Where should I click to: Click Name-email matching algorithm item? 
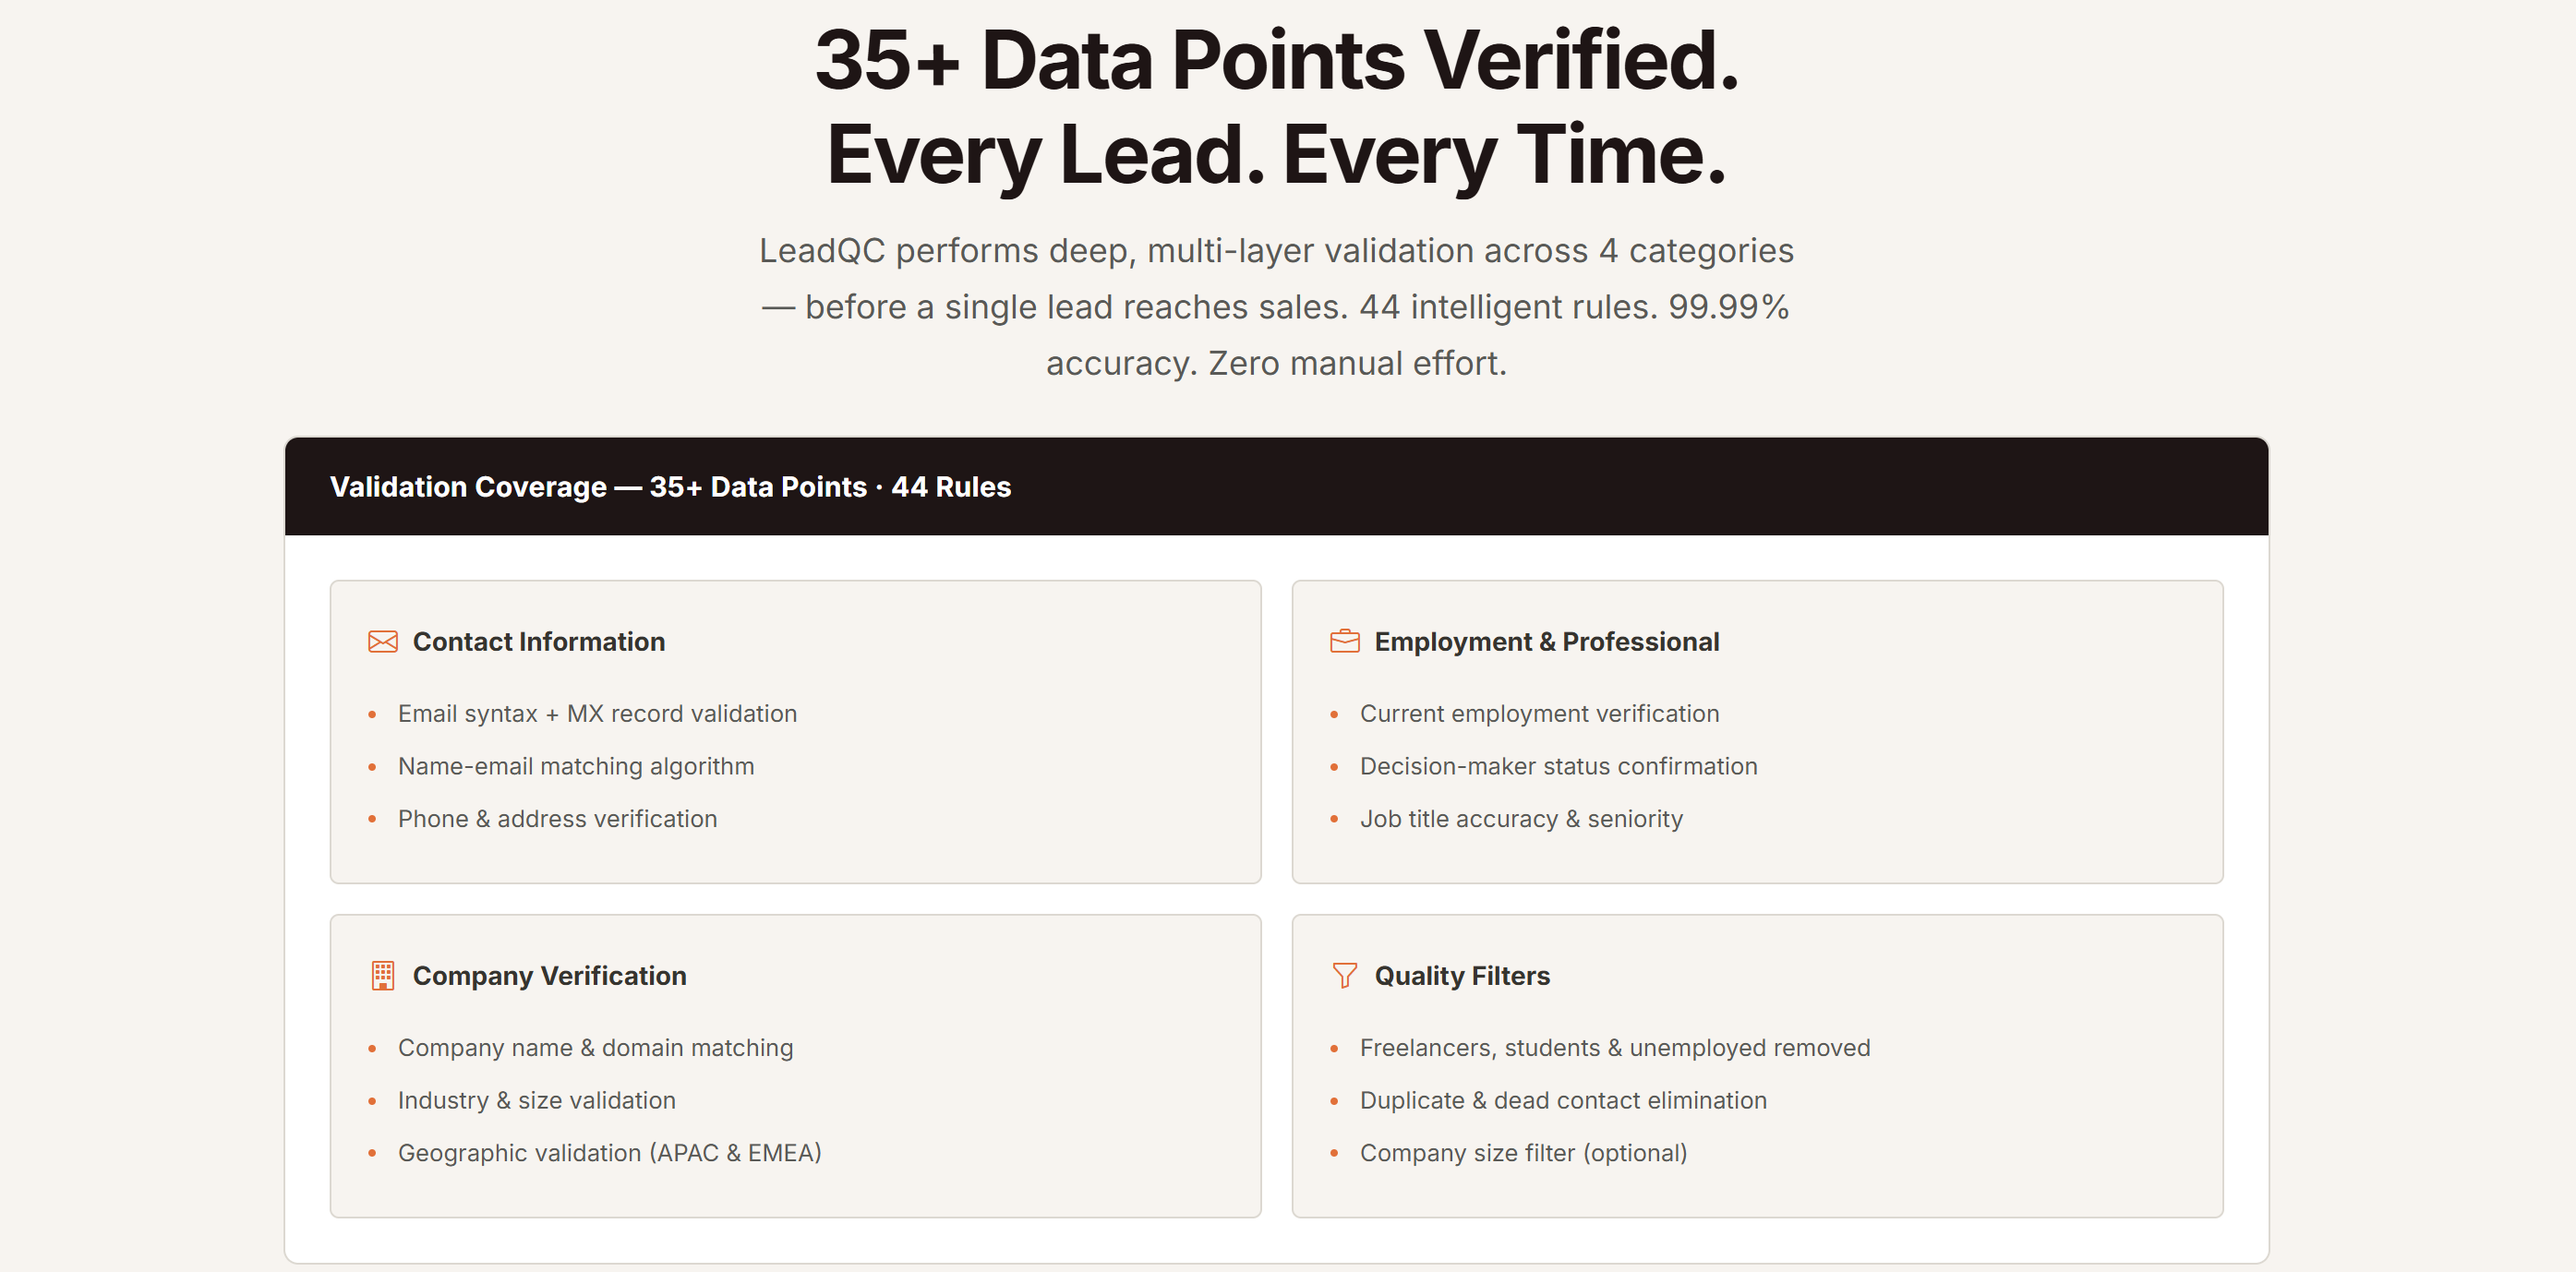tap(576, 766)
